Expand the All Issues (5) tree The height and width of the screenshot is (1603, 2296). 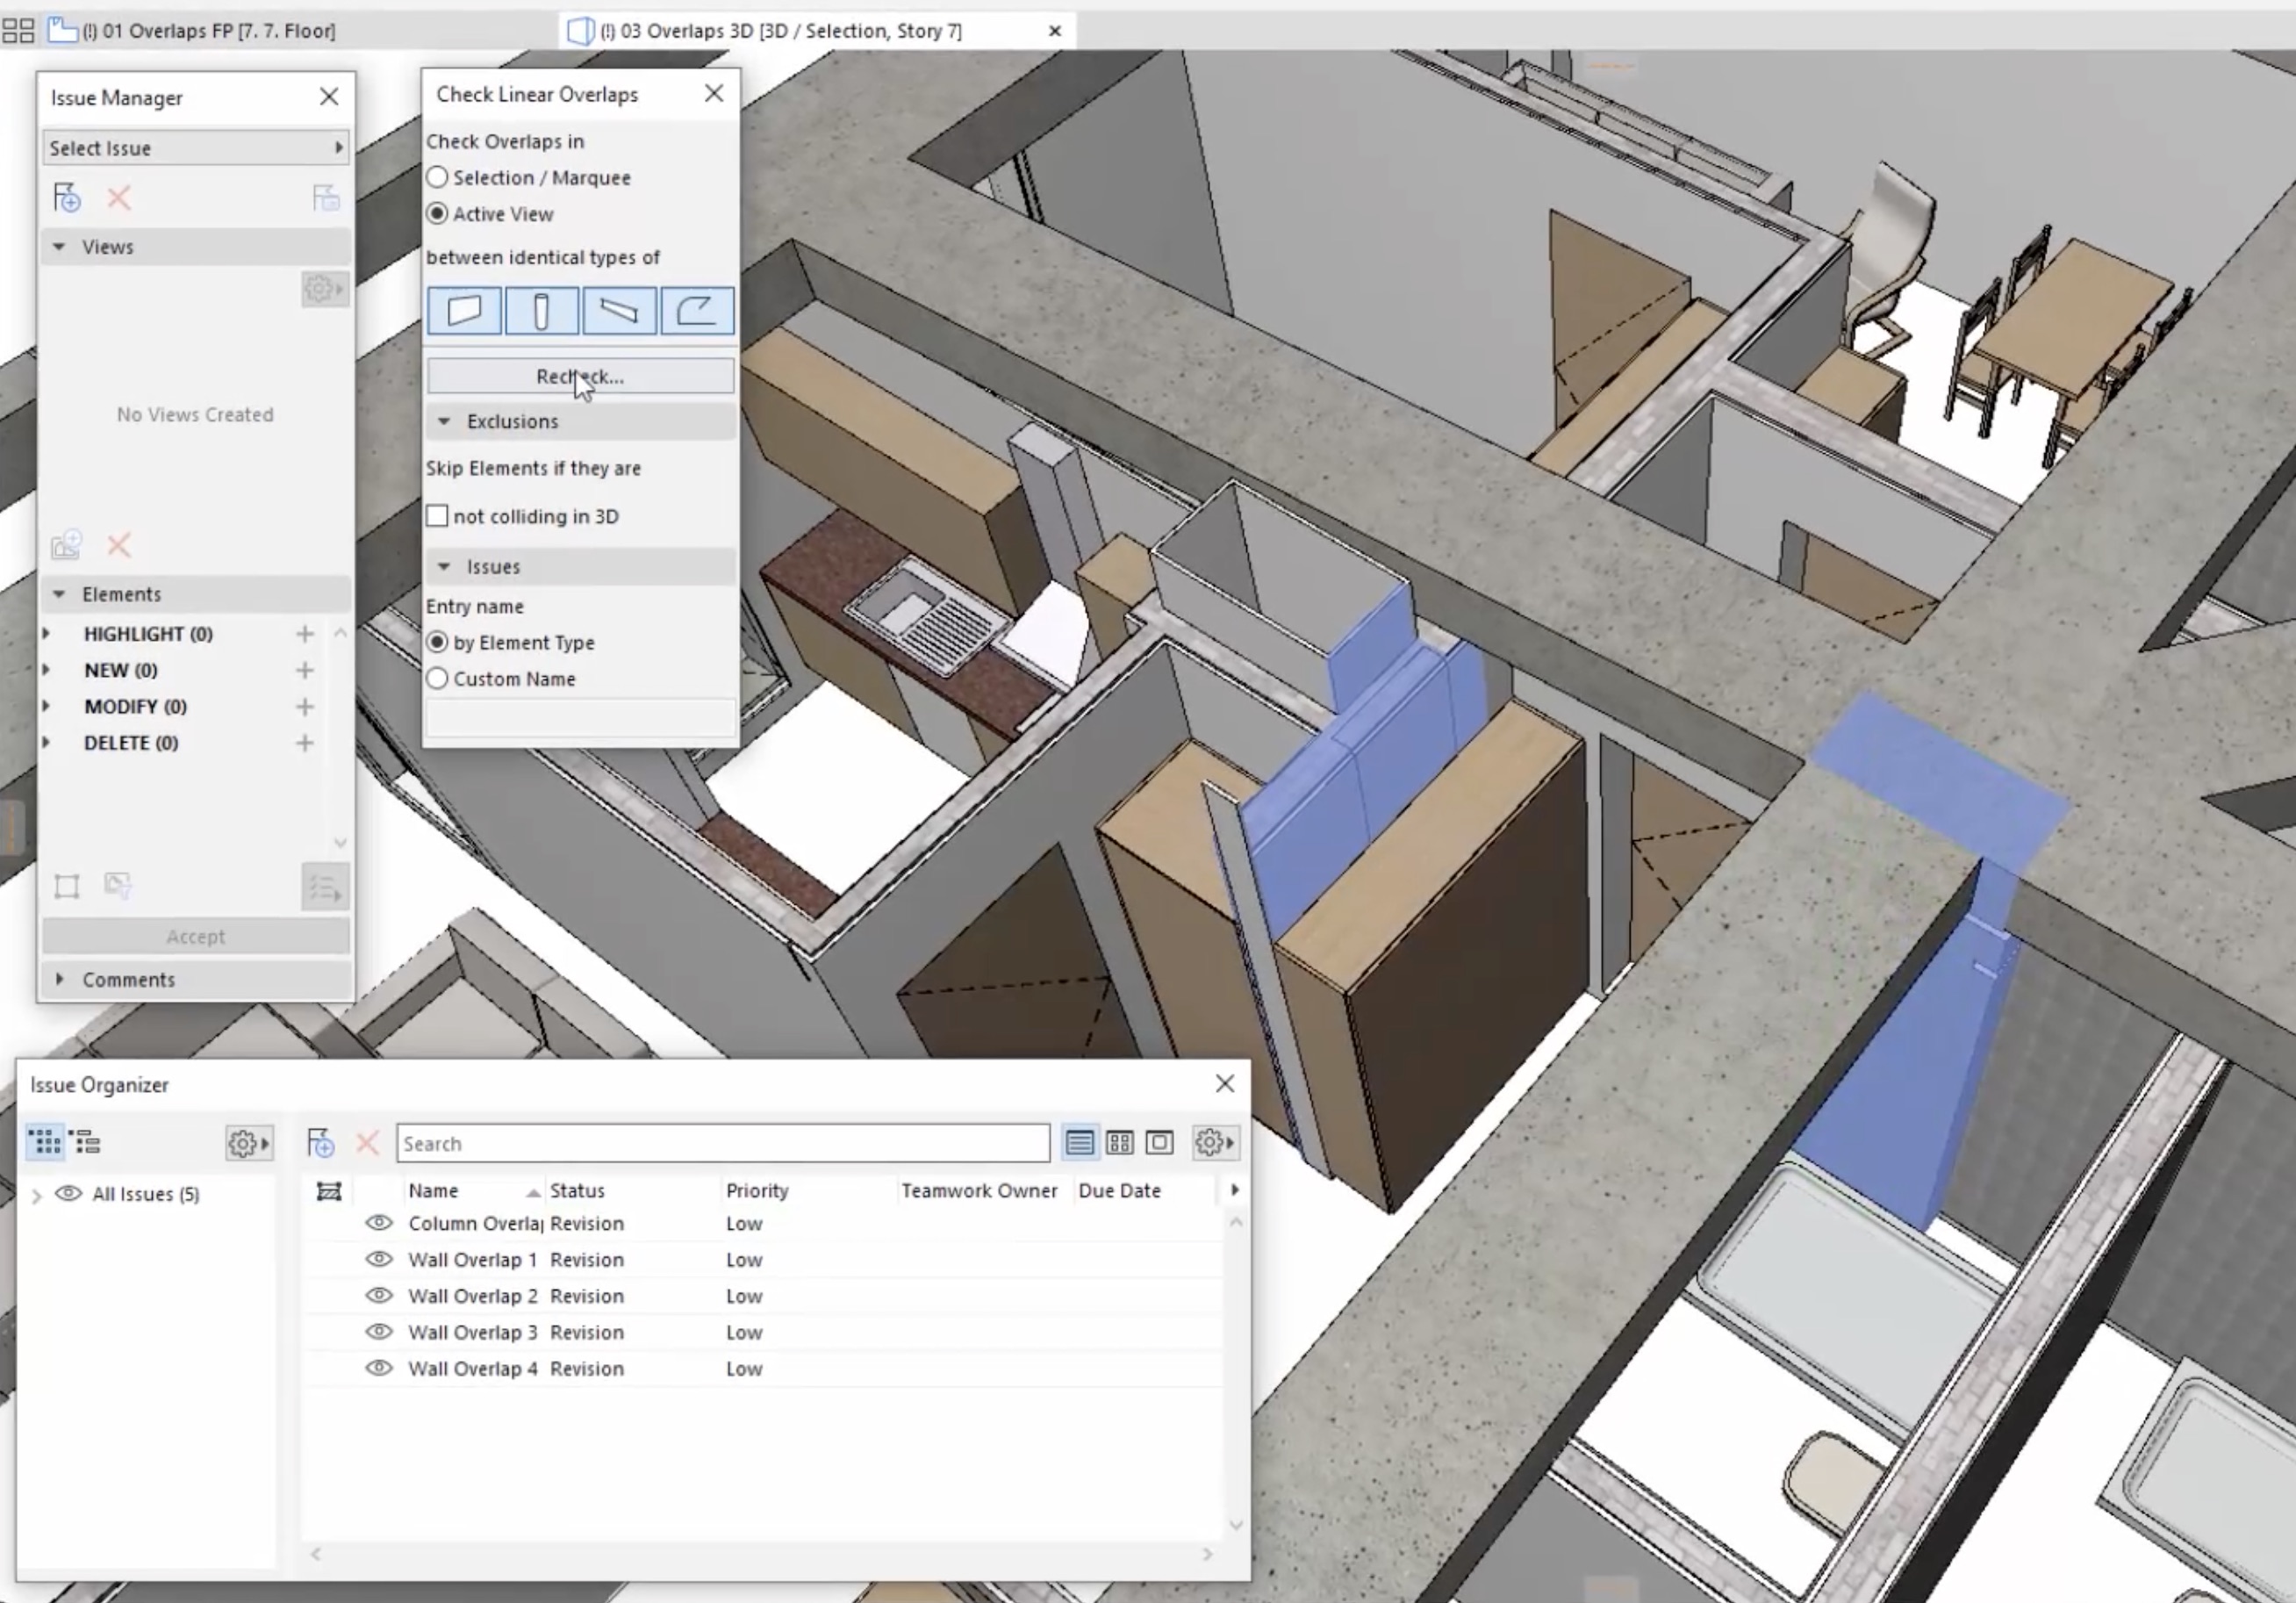pos(37,1194)
